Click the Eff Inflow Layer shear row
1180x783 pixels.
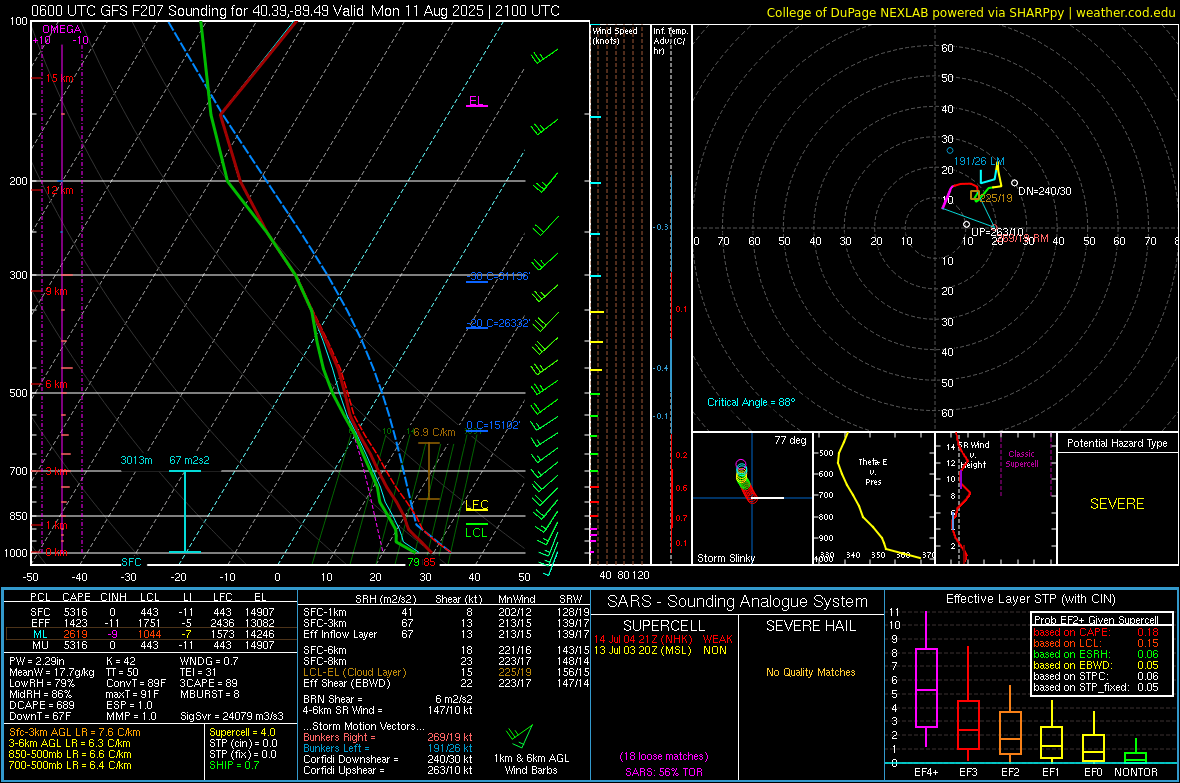click(x=446, y=634)
